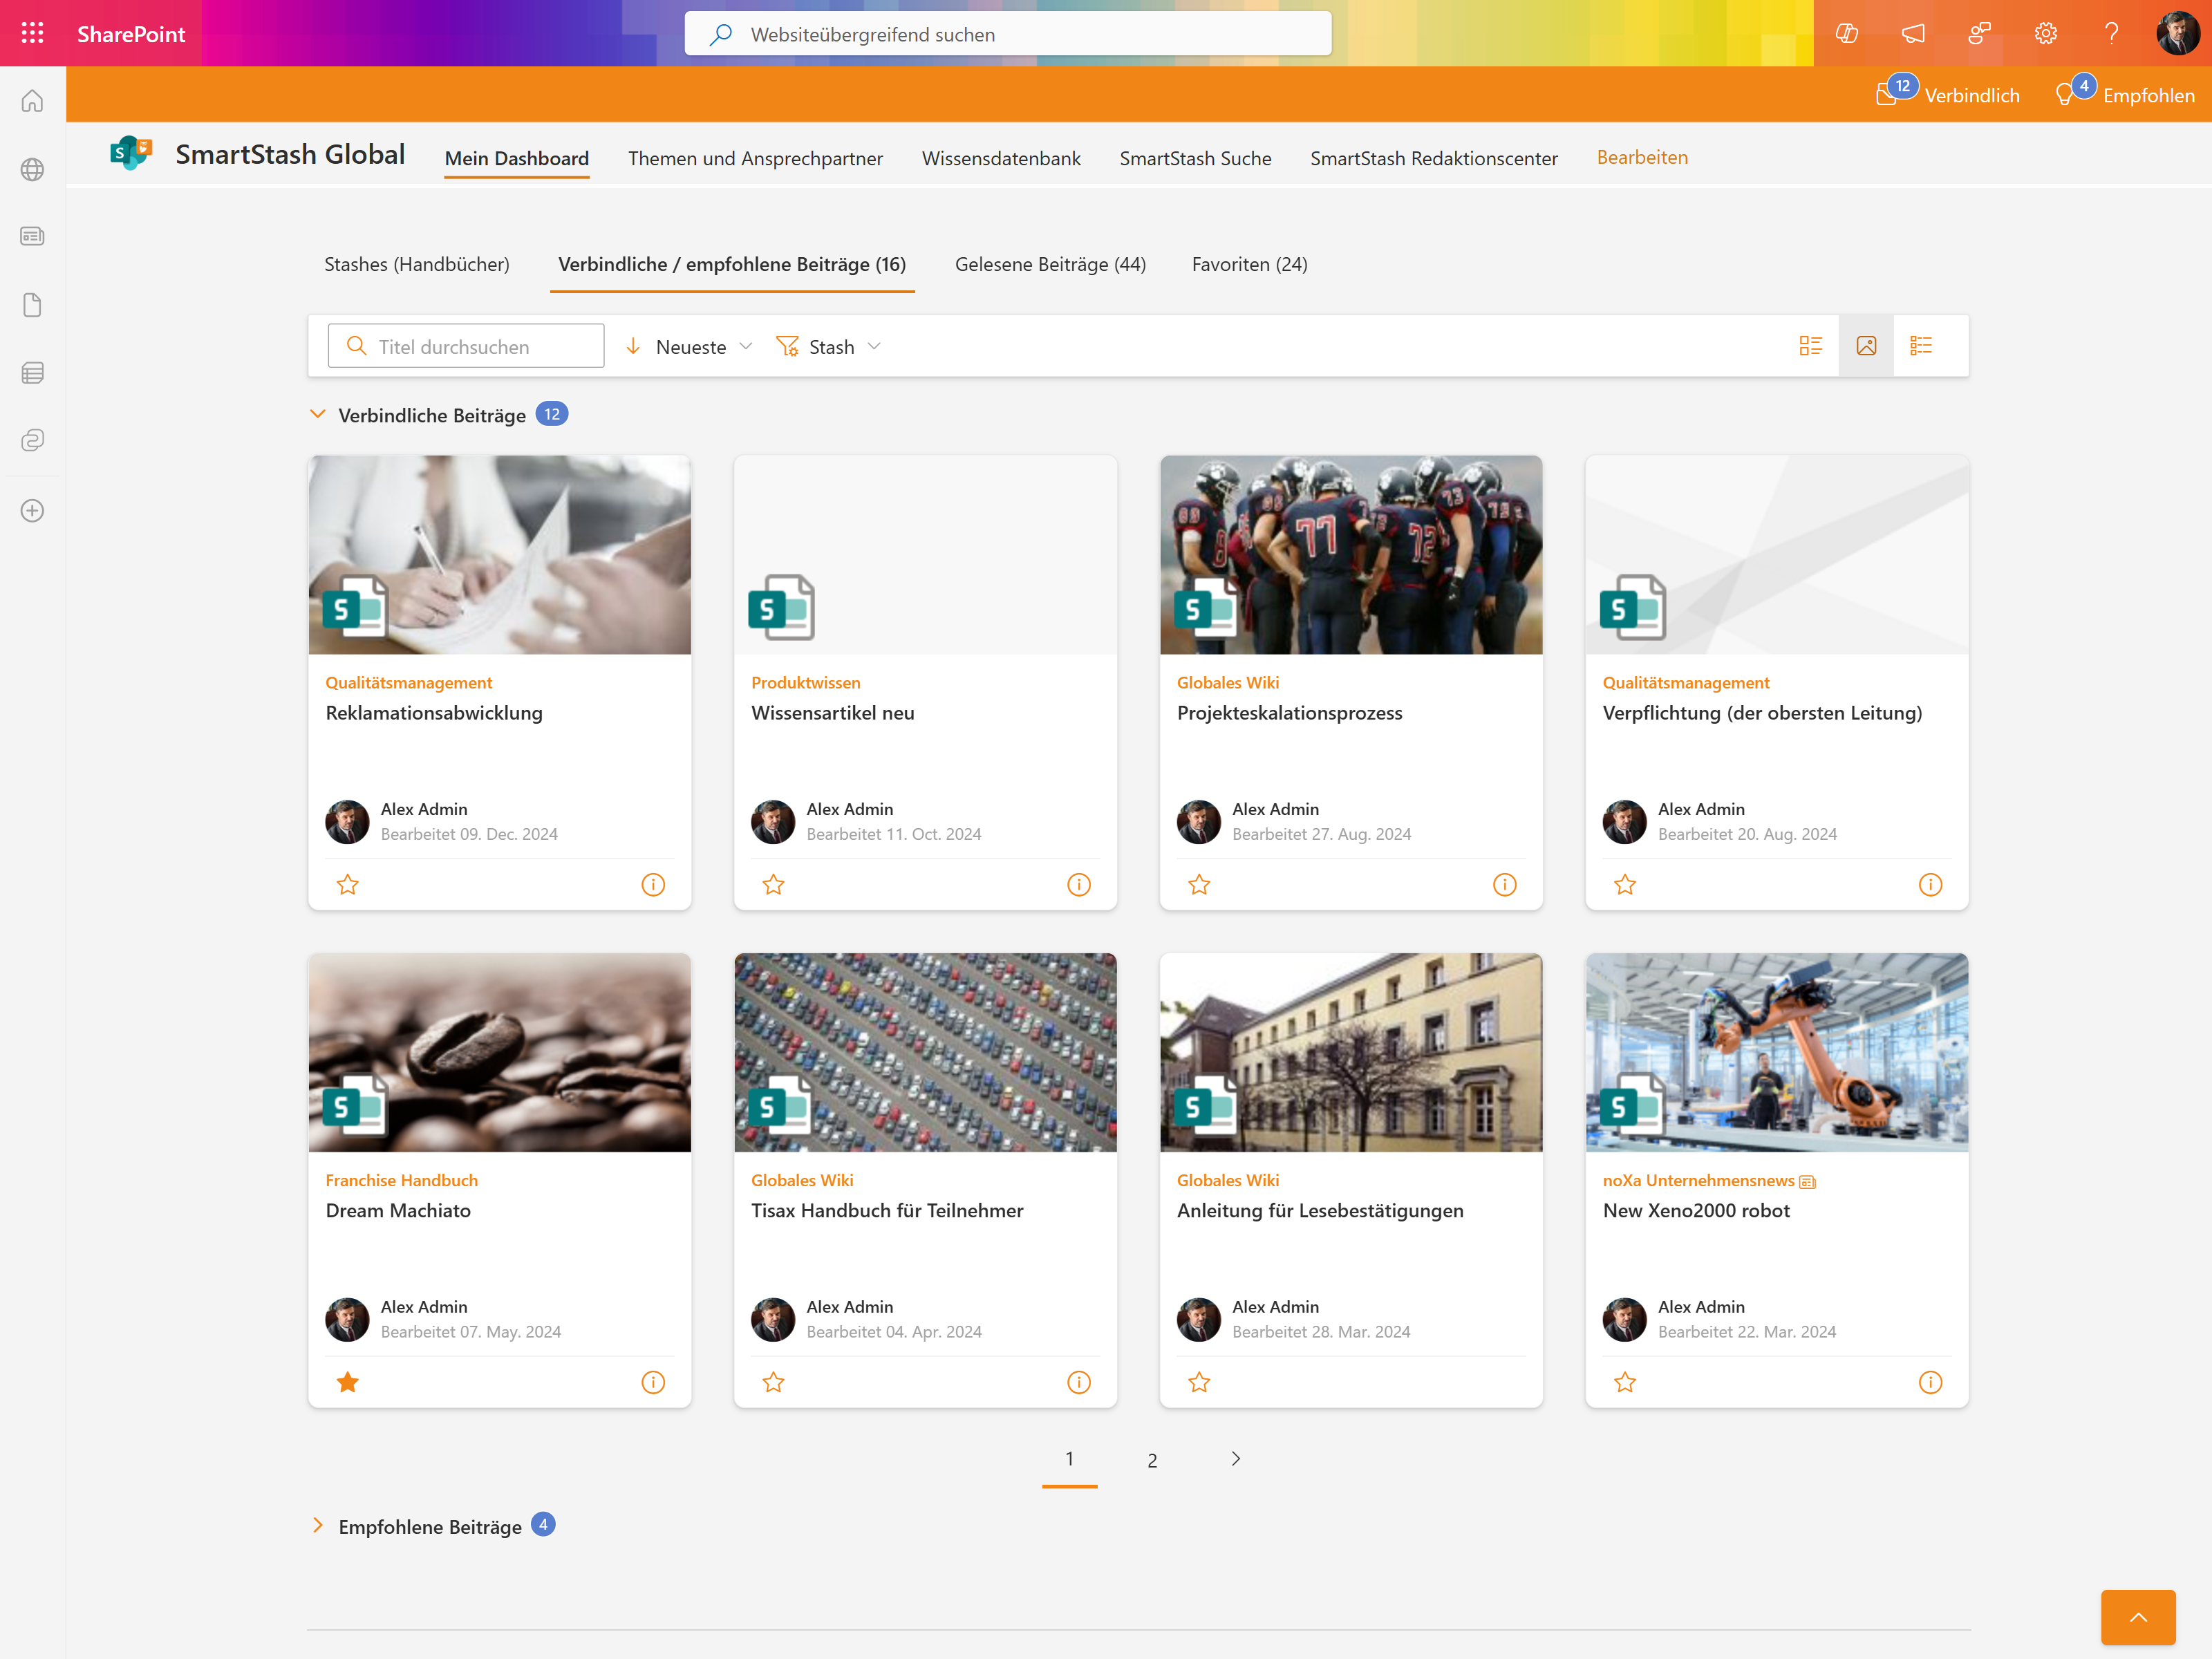2212x1659 pixels.
Task: Open Themen und Ansprechpartner nav item
Action: click(x=755, y=158)
